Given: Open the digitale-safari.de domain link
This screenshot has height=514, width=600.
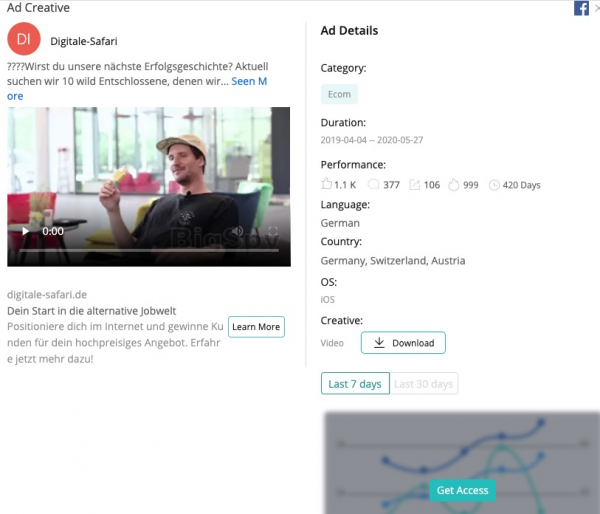Looking at the screenshot, I should [47, 295].
